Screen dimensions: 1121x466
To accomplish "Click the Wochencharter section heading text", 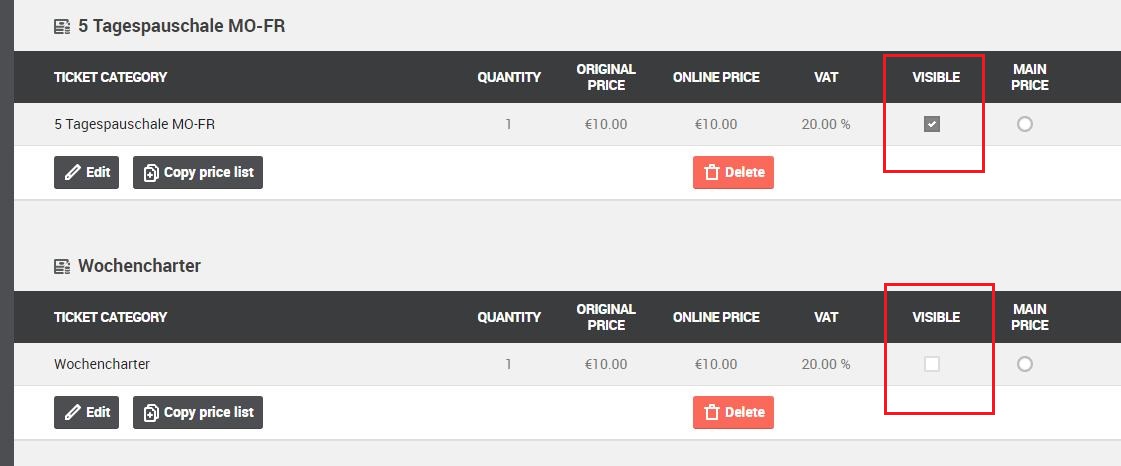I will pos(139,266).
